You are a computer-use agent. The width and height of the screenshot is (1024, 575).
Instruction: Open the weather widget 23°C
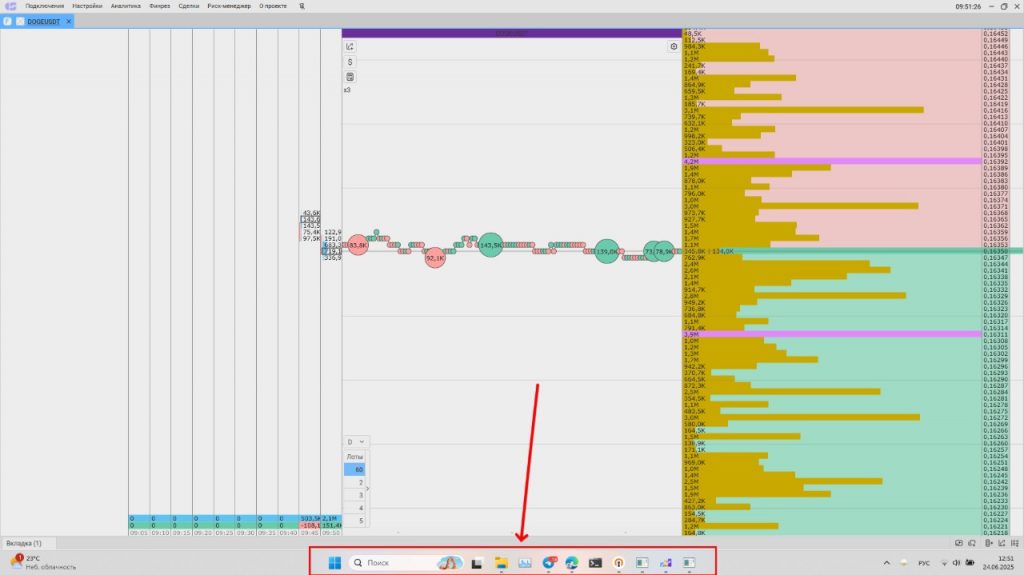pyautogui.click(x=43, y=563)
